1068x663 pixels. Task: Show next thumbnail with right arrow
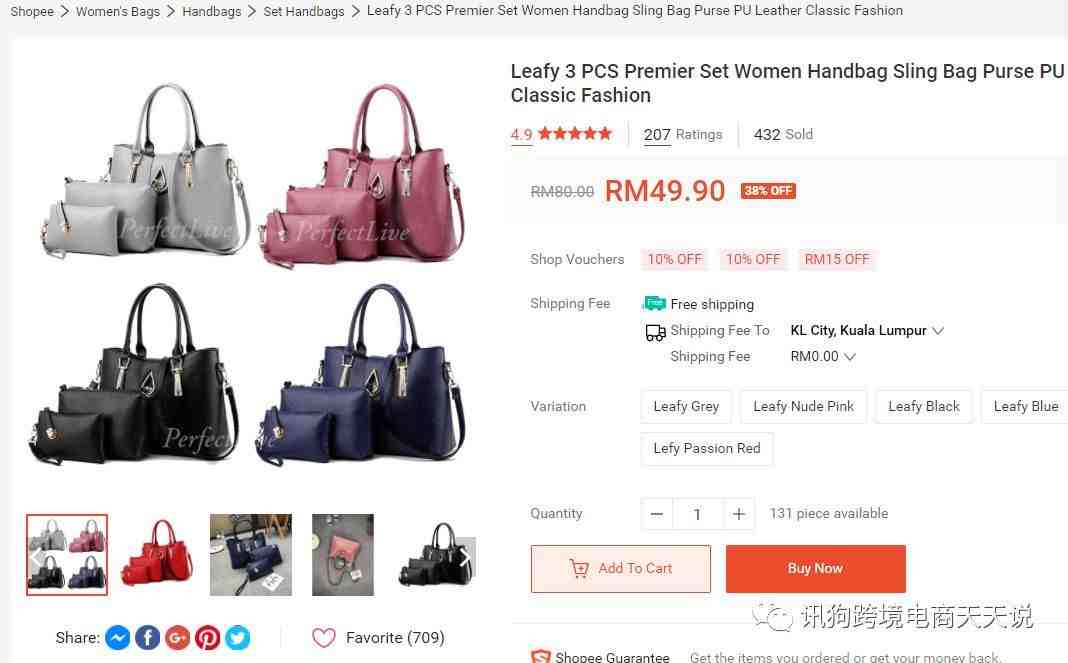click(465, 558)
